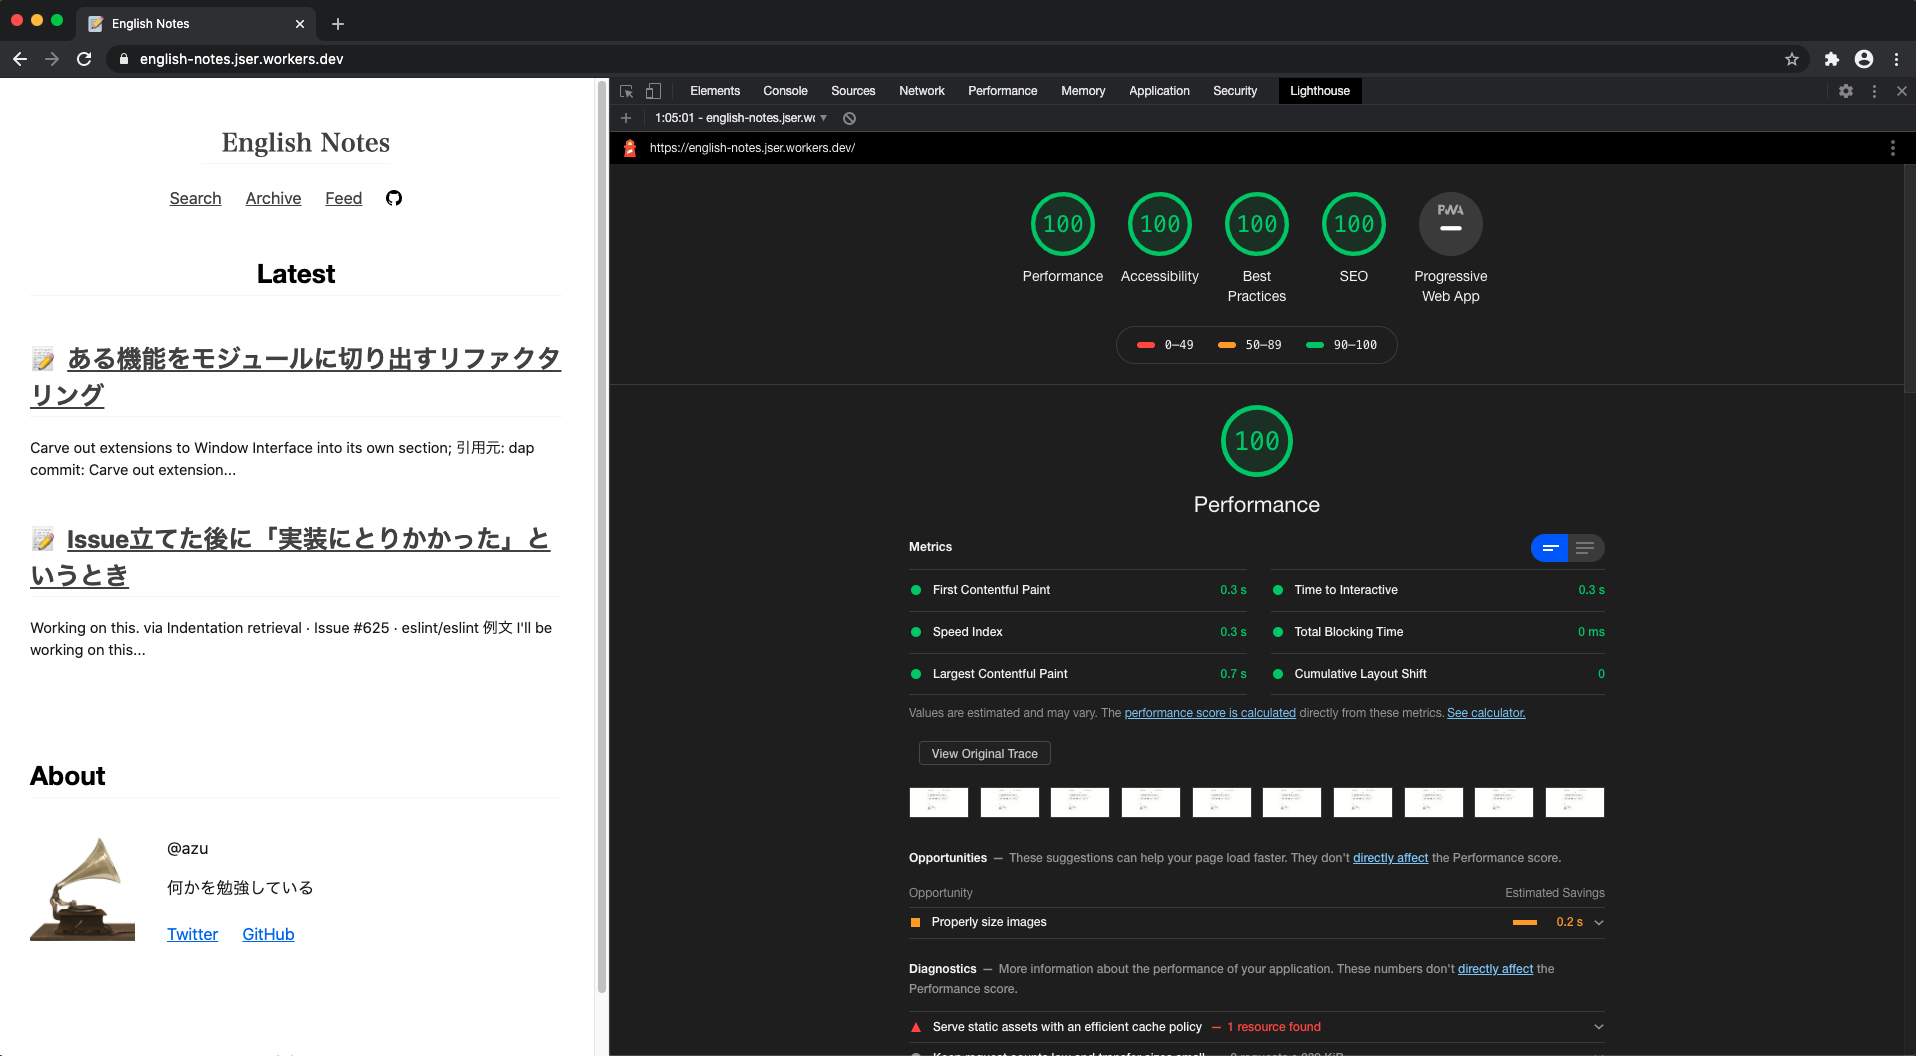Close the English Notes tab
1916x1056 pixels.
point(300,24)
